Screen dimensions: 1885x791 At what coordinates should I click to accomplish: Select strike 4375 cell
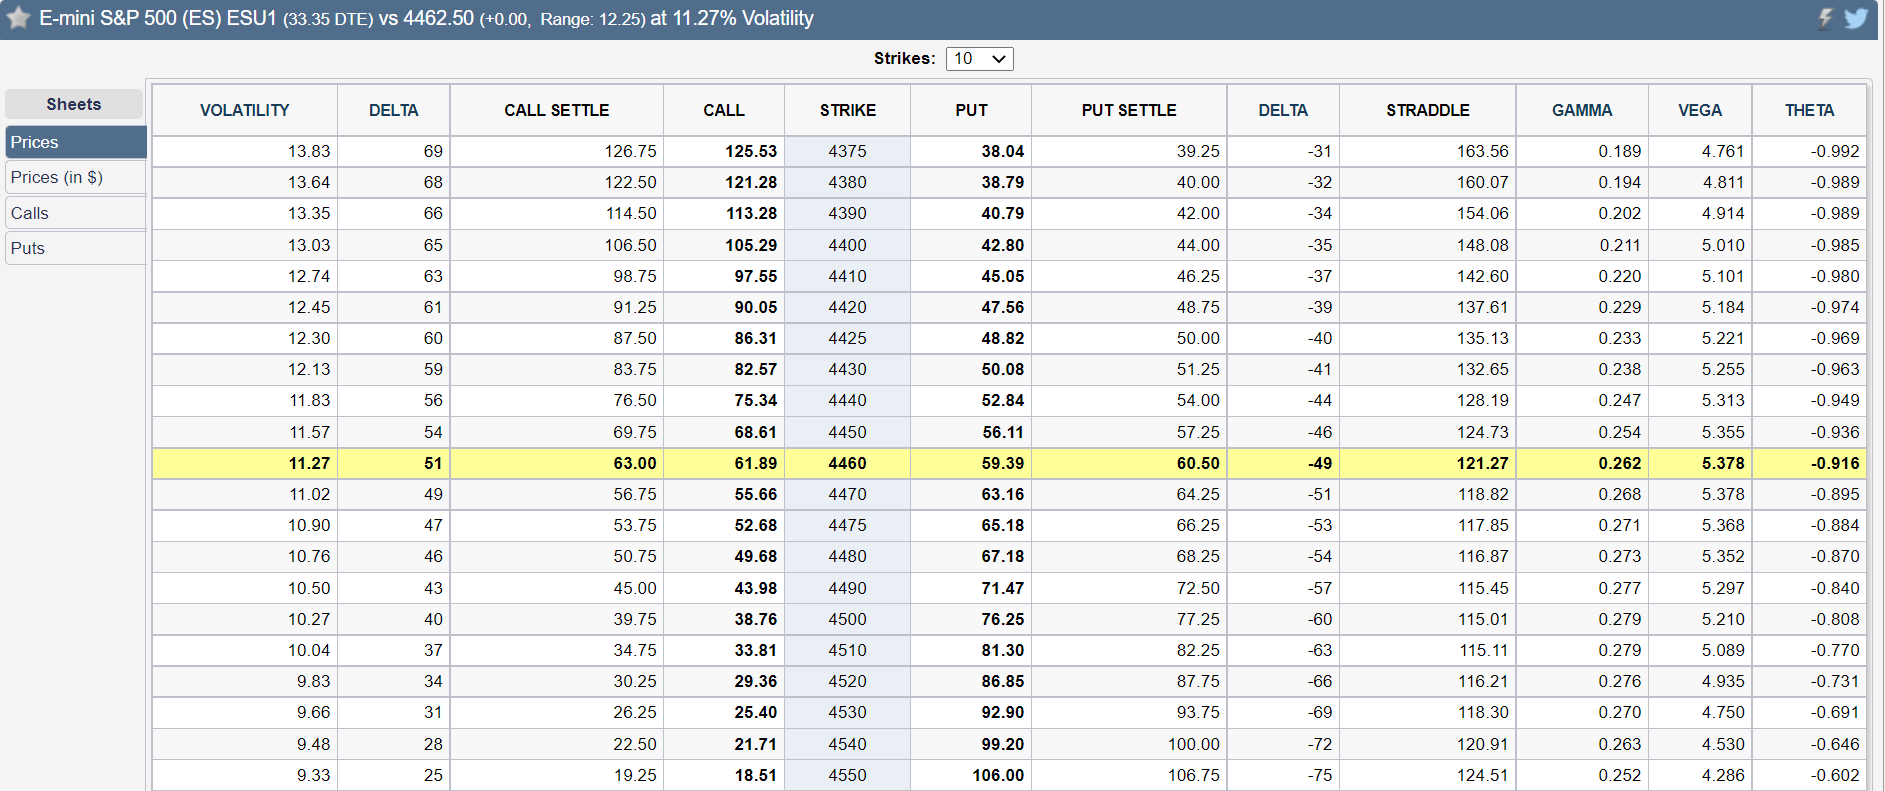848,151
